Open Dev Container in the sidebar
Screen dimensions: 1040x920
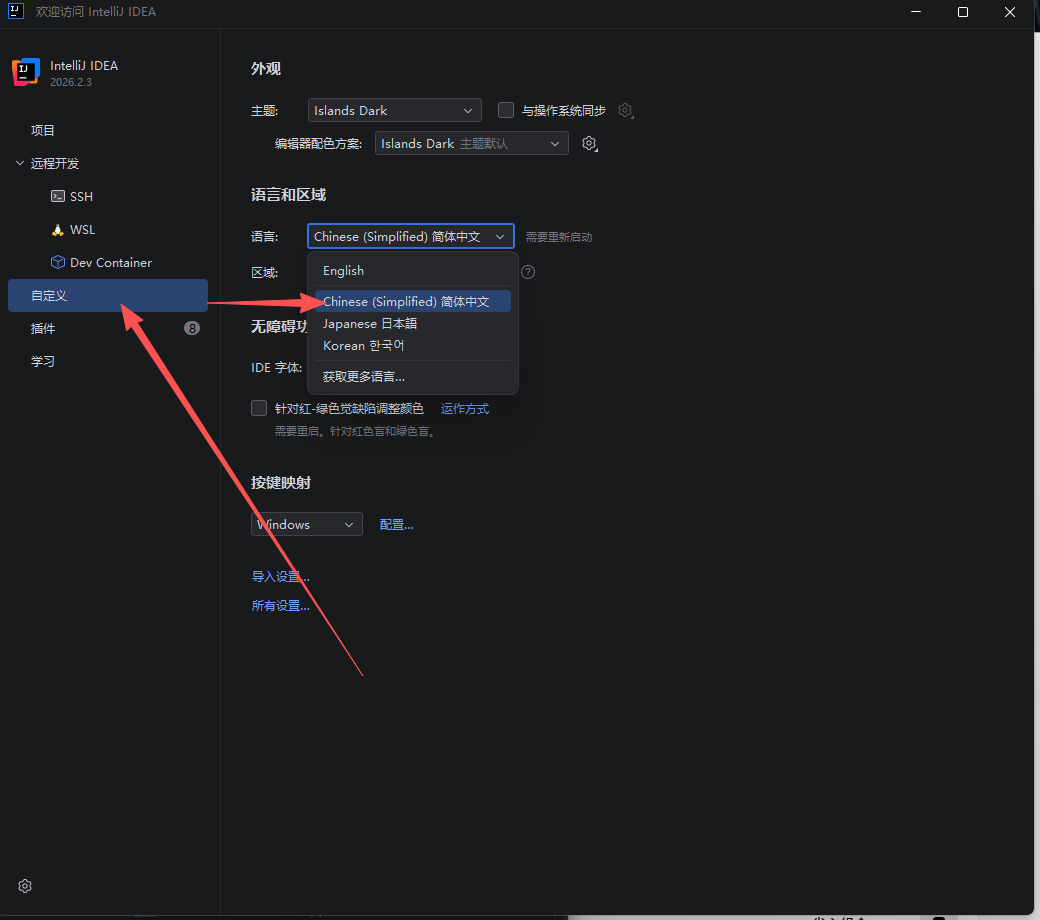(x=101, y=263)
